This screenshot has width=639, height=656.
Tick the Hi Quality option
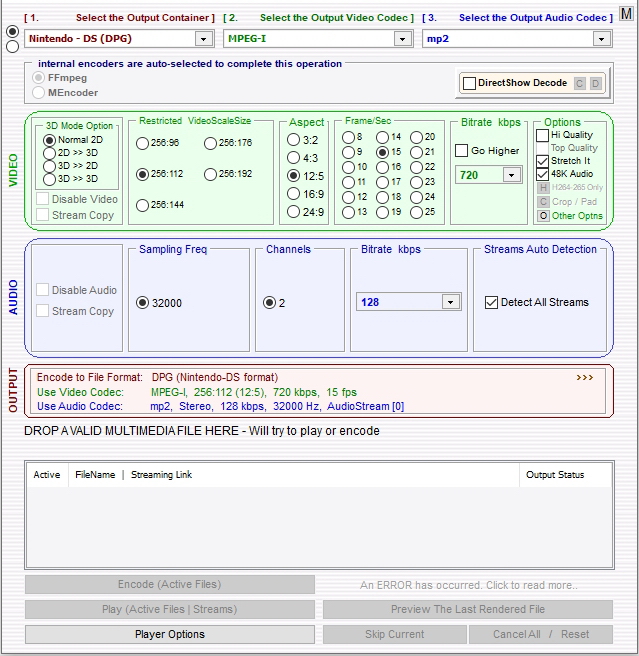(x=543, y=135)
